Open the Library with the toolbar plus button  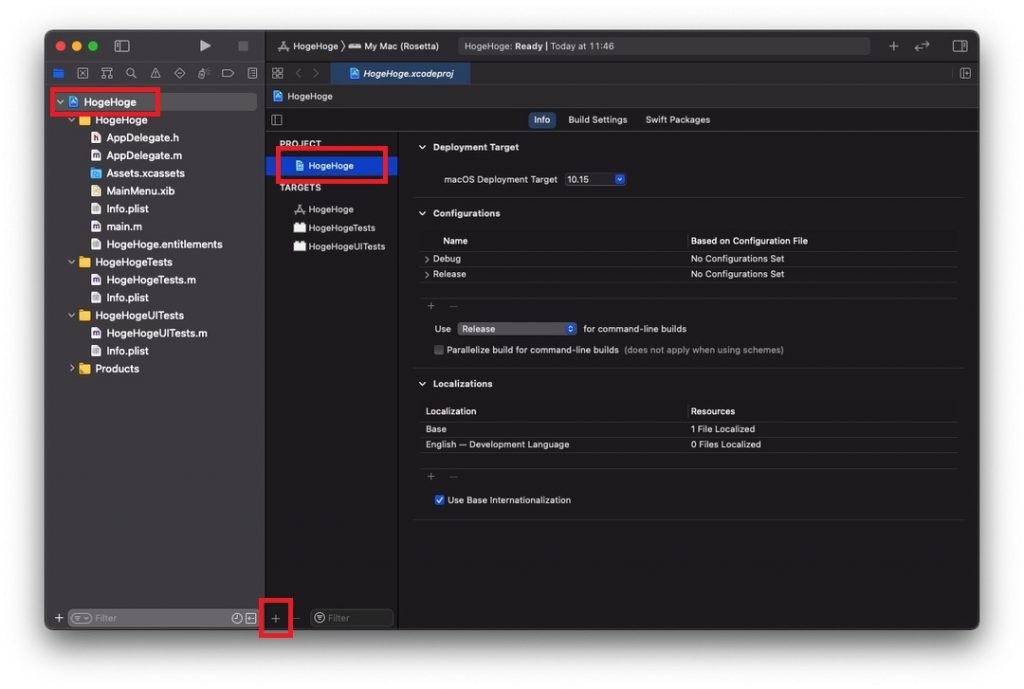(x=893, y=46)
